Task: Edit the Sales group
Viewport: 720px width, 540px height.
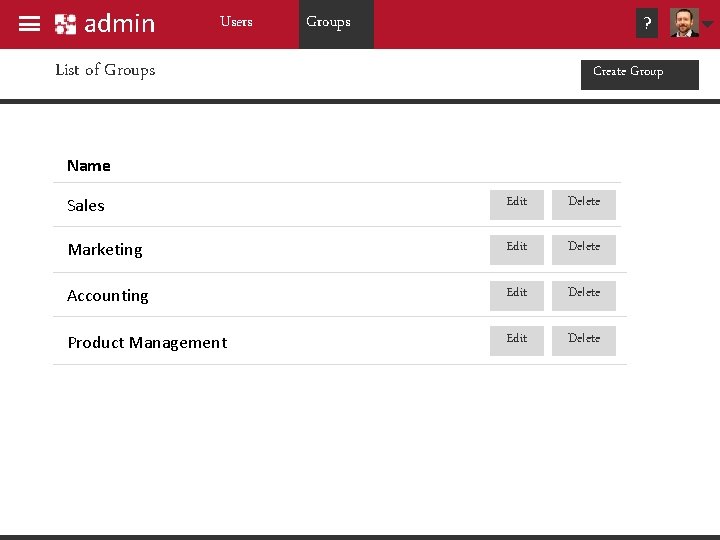Action: pos(517,205)
